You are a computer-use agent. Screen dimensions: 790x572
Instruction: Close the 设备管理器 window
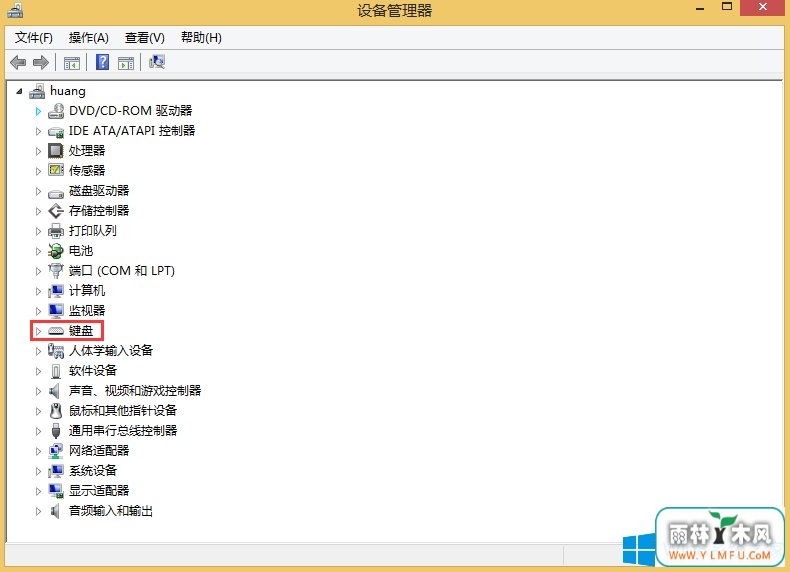tap(763, 7)
